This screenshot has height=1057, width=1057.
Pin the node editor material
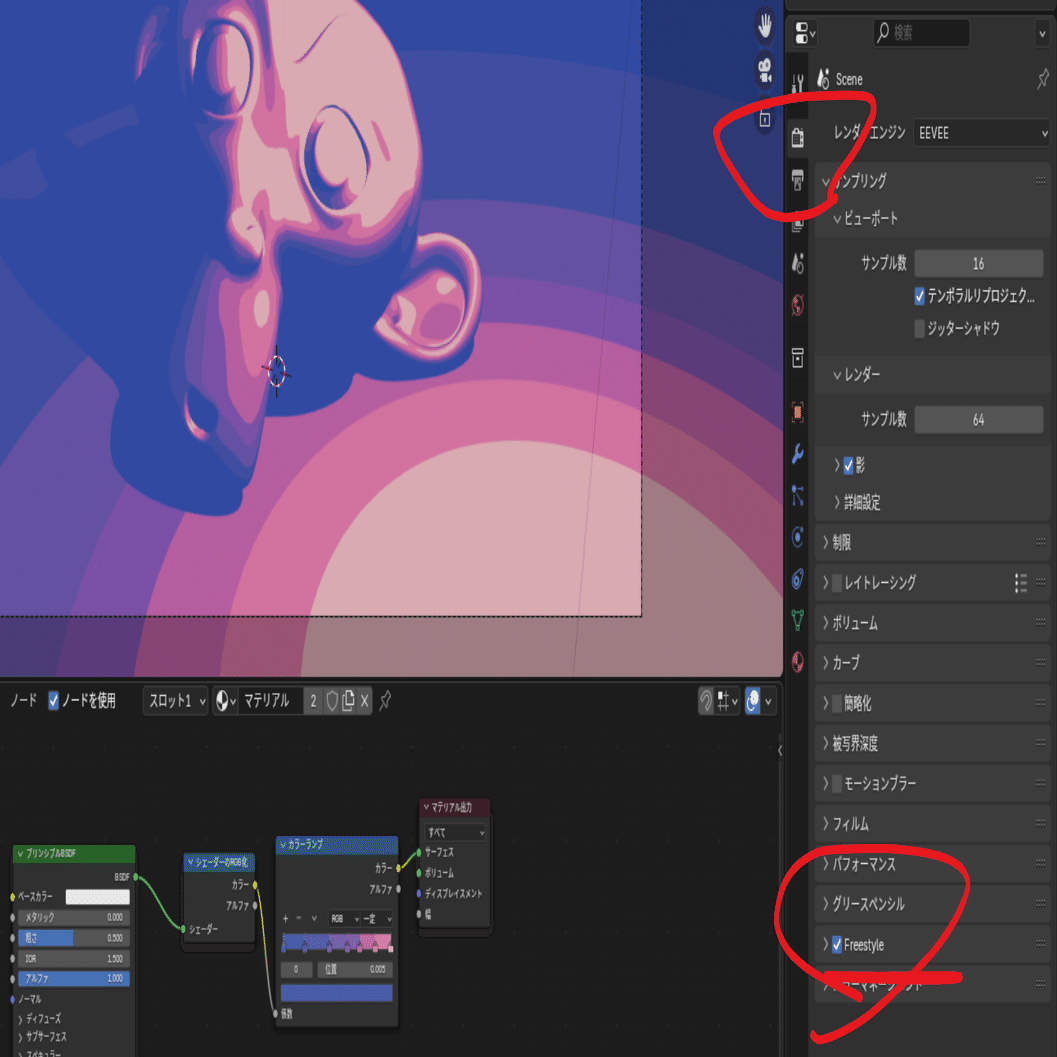click(x=385, y=701)
